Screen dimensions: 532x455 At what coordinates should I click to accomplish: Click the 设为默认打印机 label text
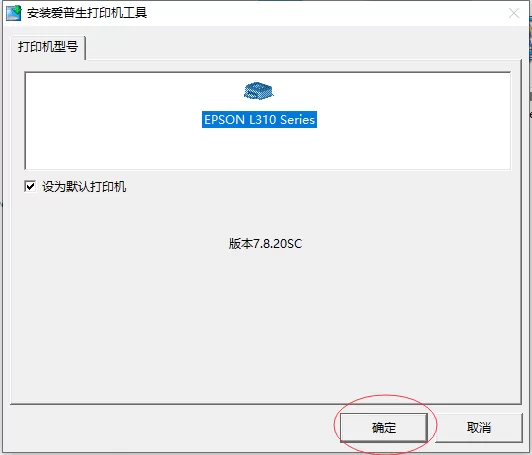coord(84,187)
